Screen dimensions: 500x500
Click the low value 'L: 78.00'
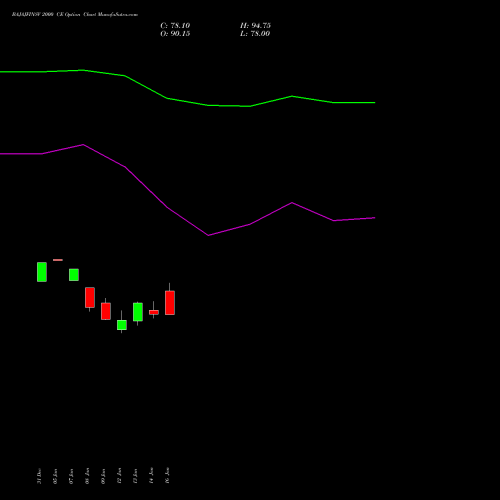click(255, 34)
